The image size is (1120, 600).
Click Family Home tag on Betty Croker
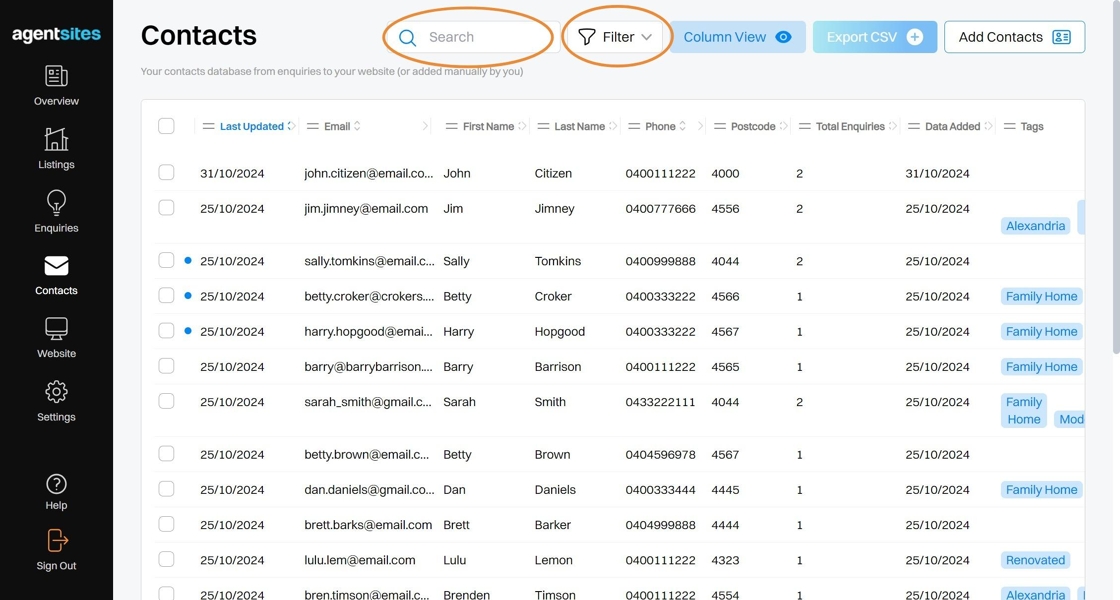1041,296
